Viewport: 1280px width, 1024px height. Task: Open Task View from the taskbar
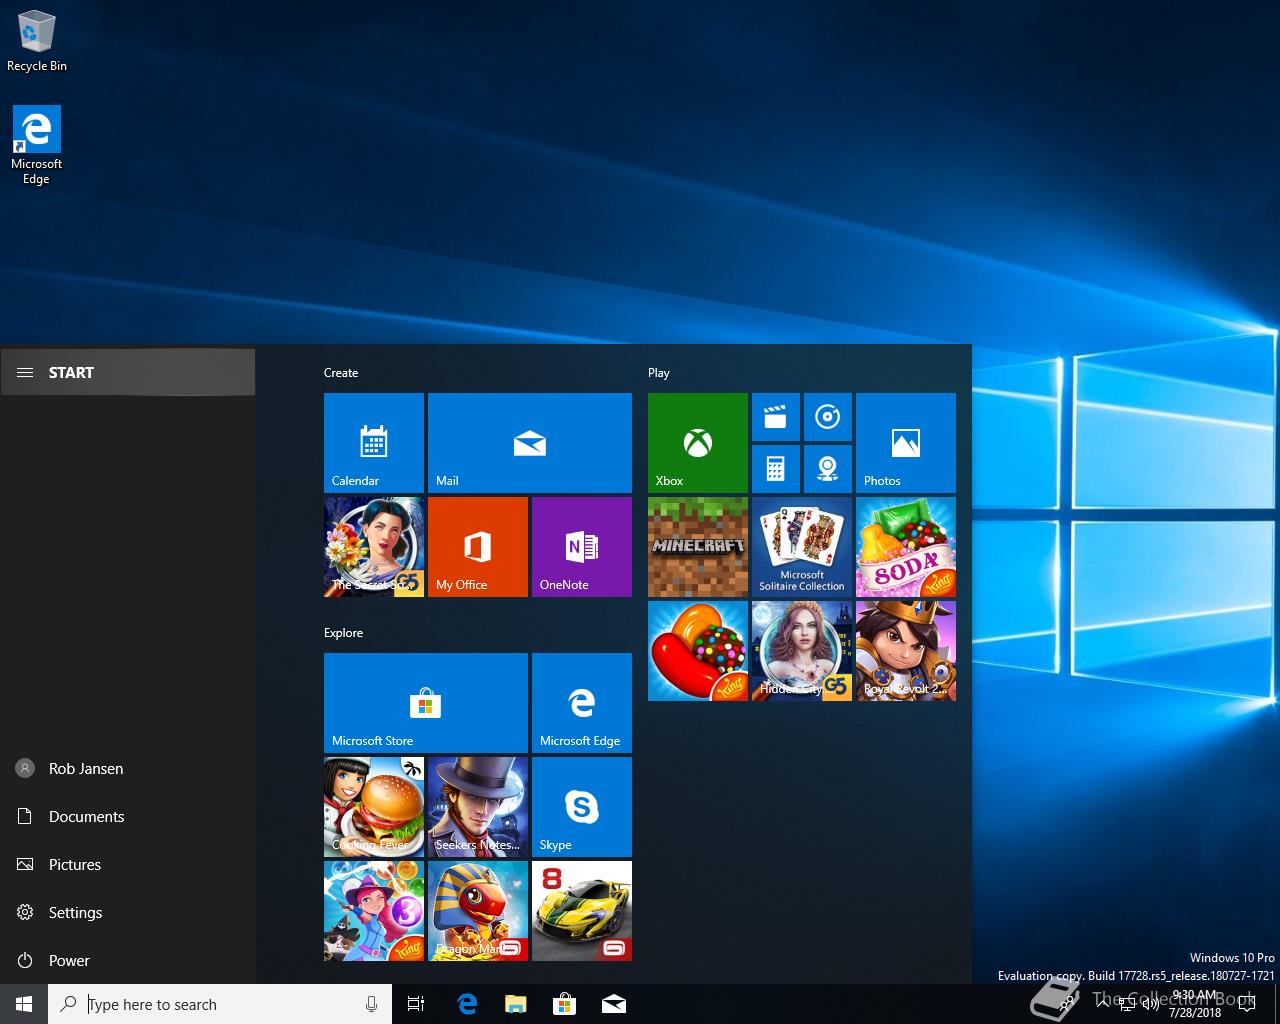(x=416, y=1004)
